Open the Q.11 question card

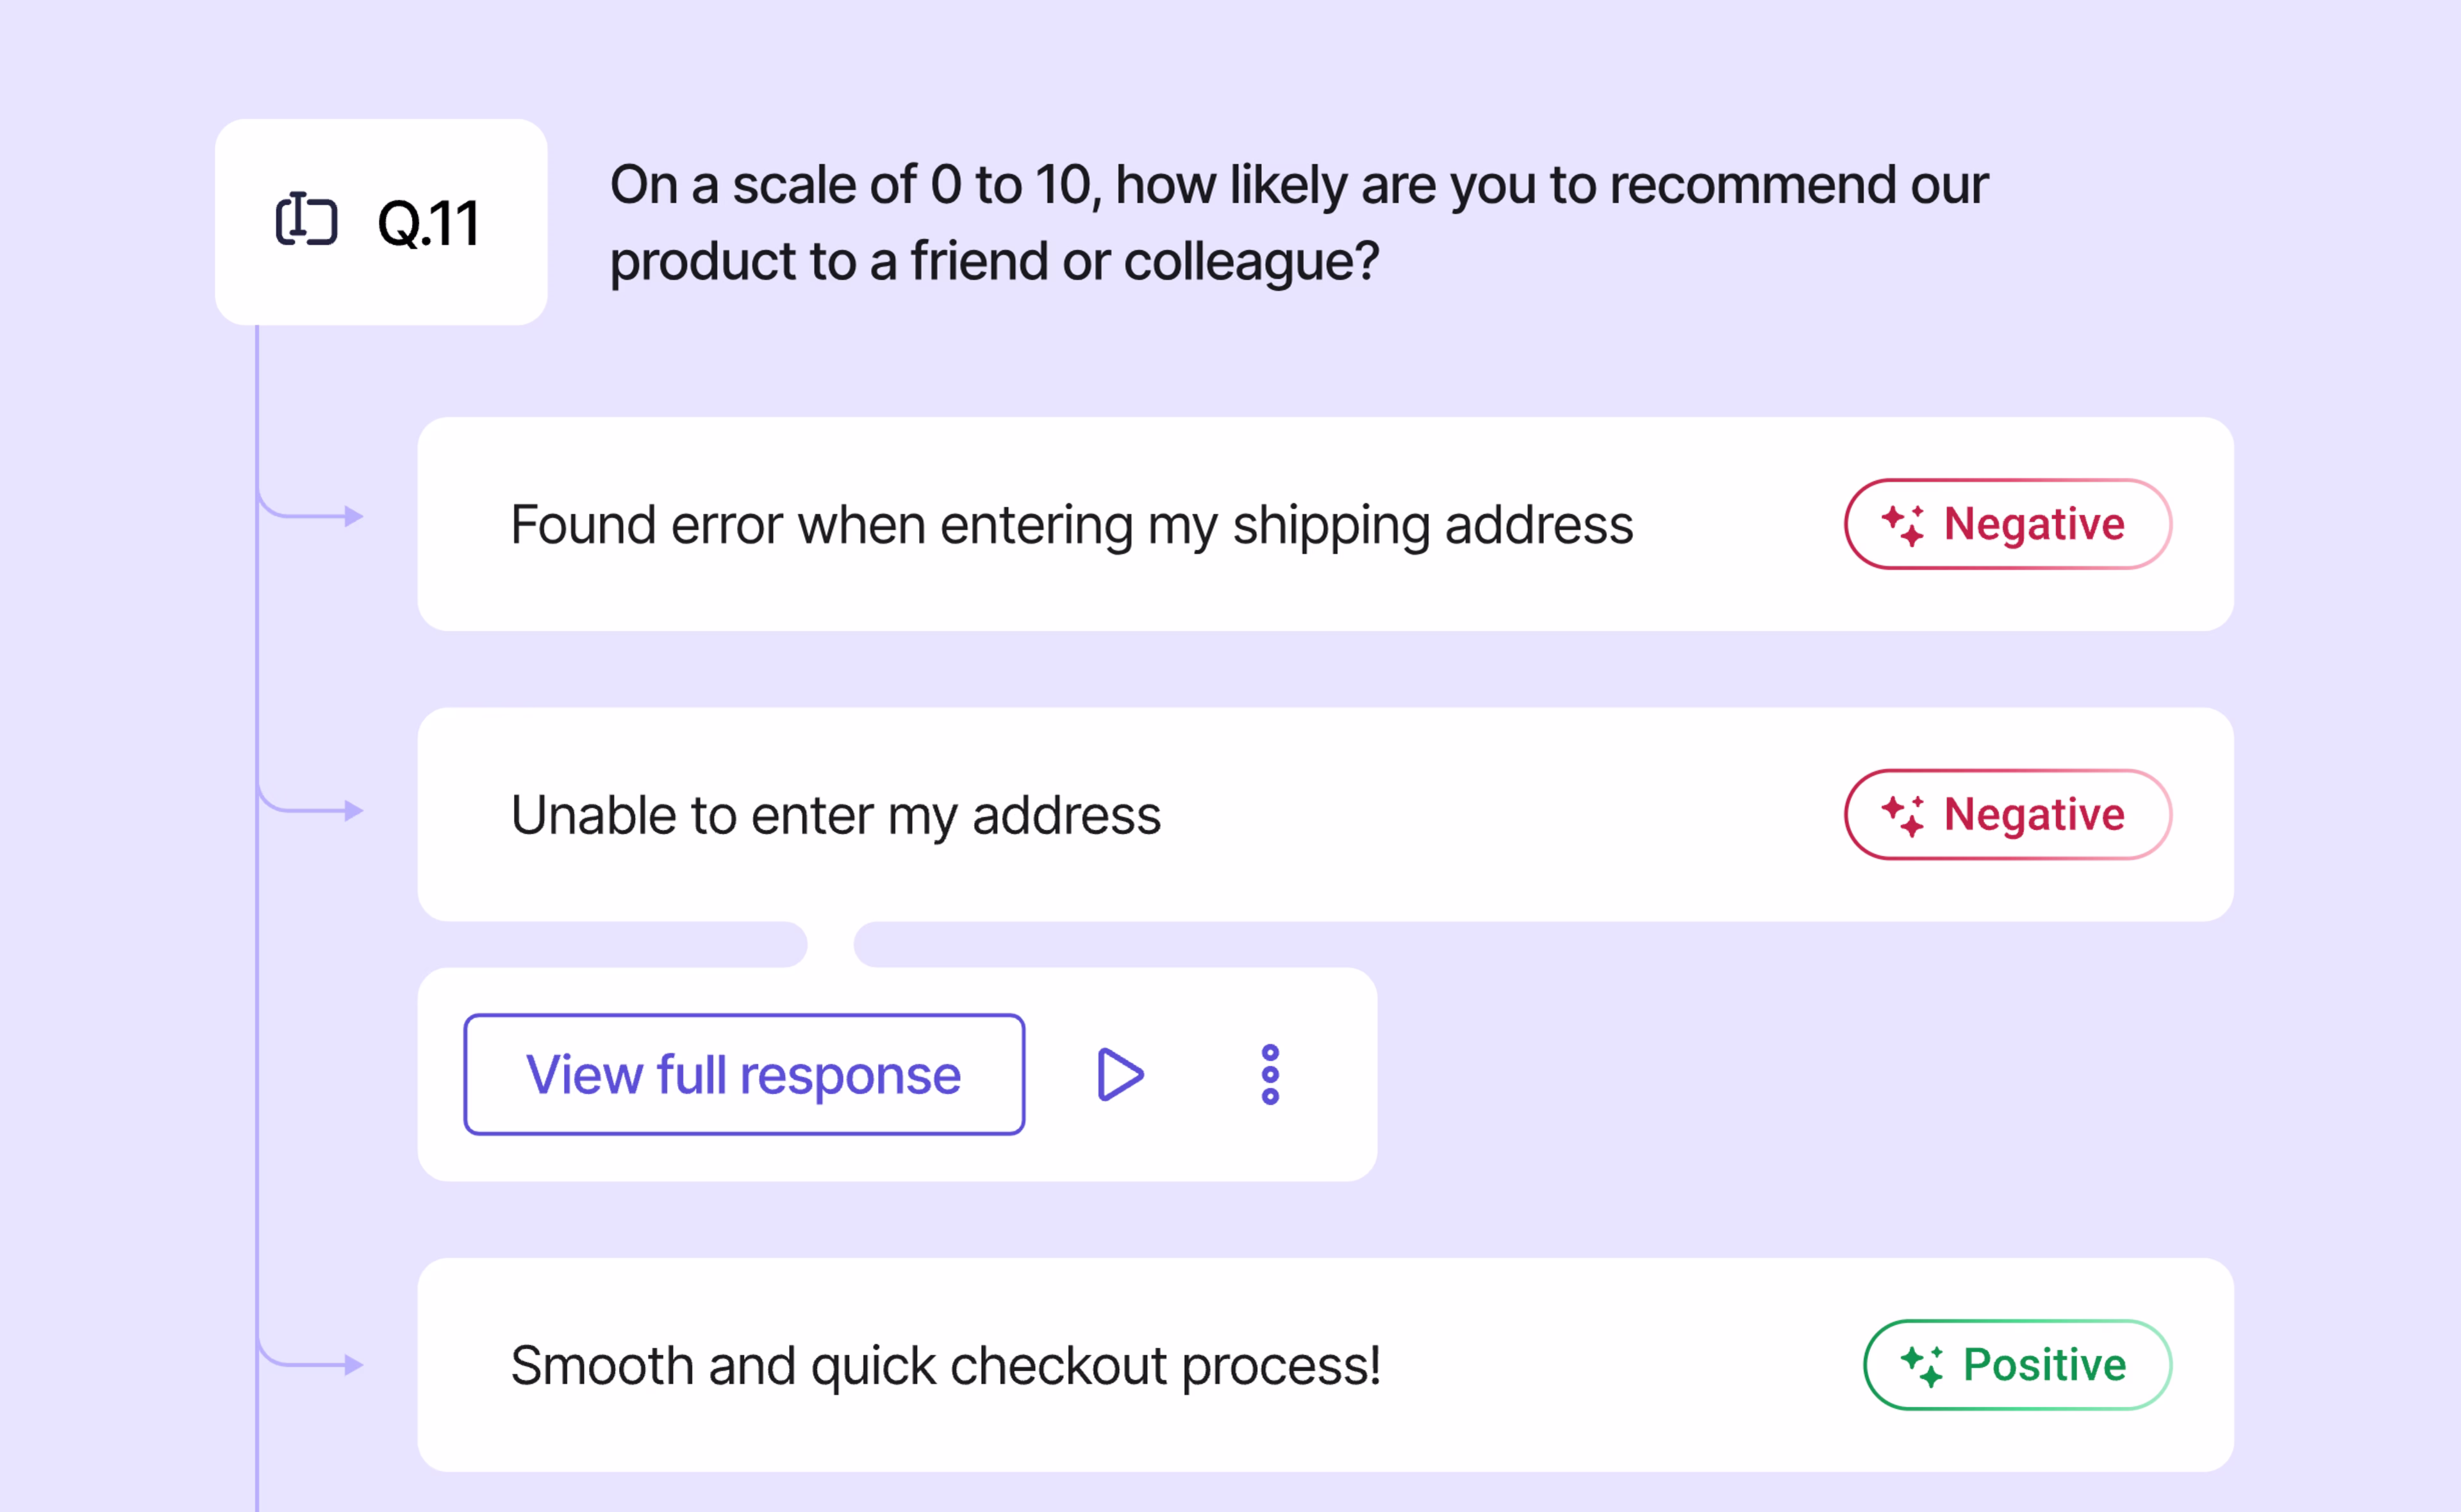pyautogui.click(x=381, y=222)
